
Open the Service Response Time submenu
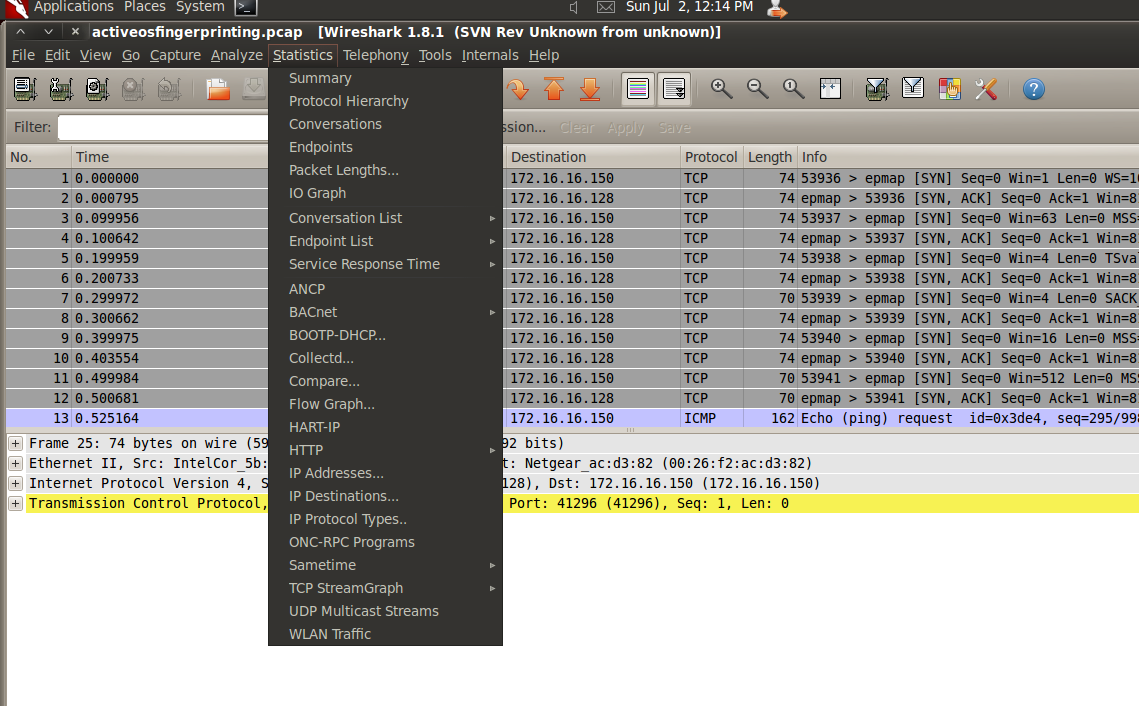pos(385,264)
